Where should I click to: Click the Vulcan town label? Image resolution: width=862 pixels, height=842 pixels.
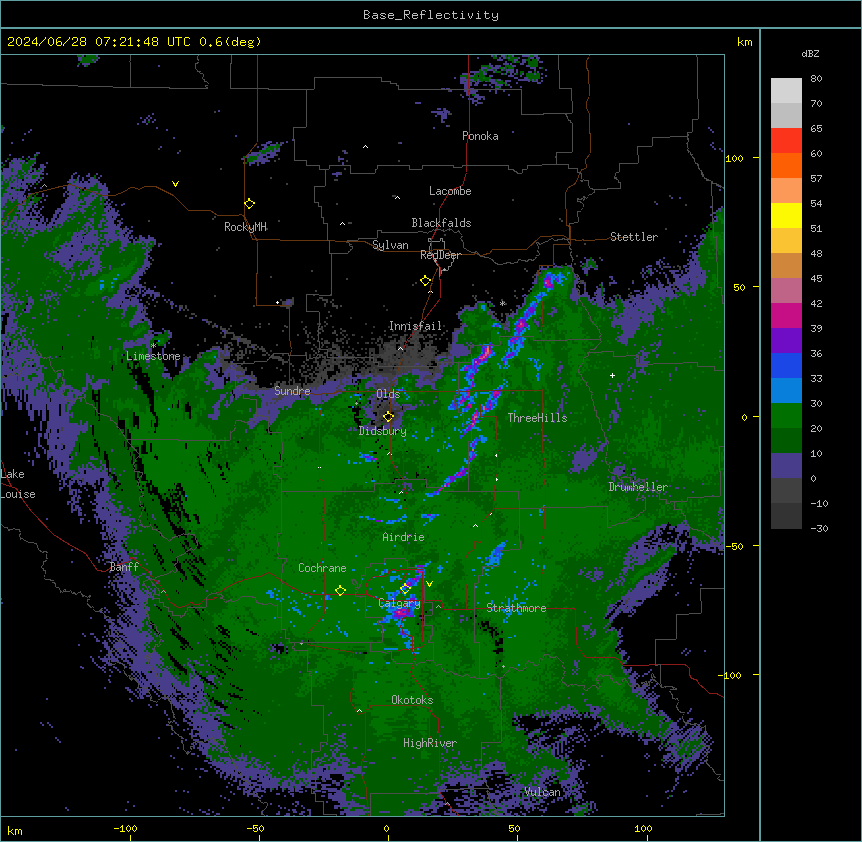coord(542,792)
